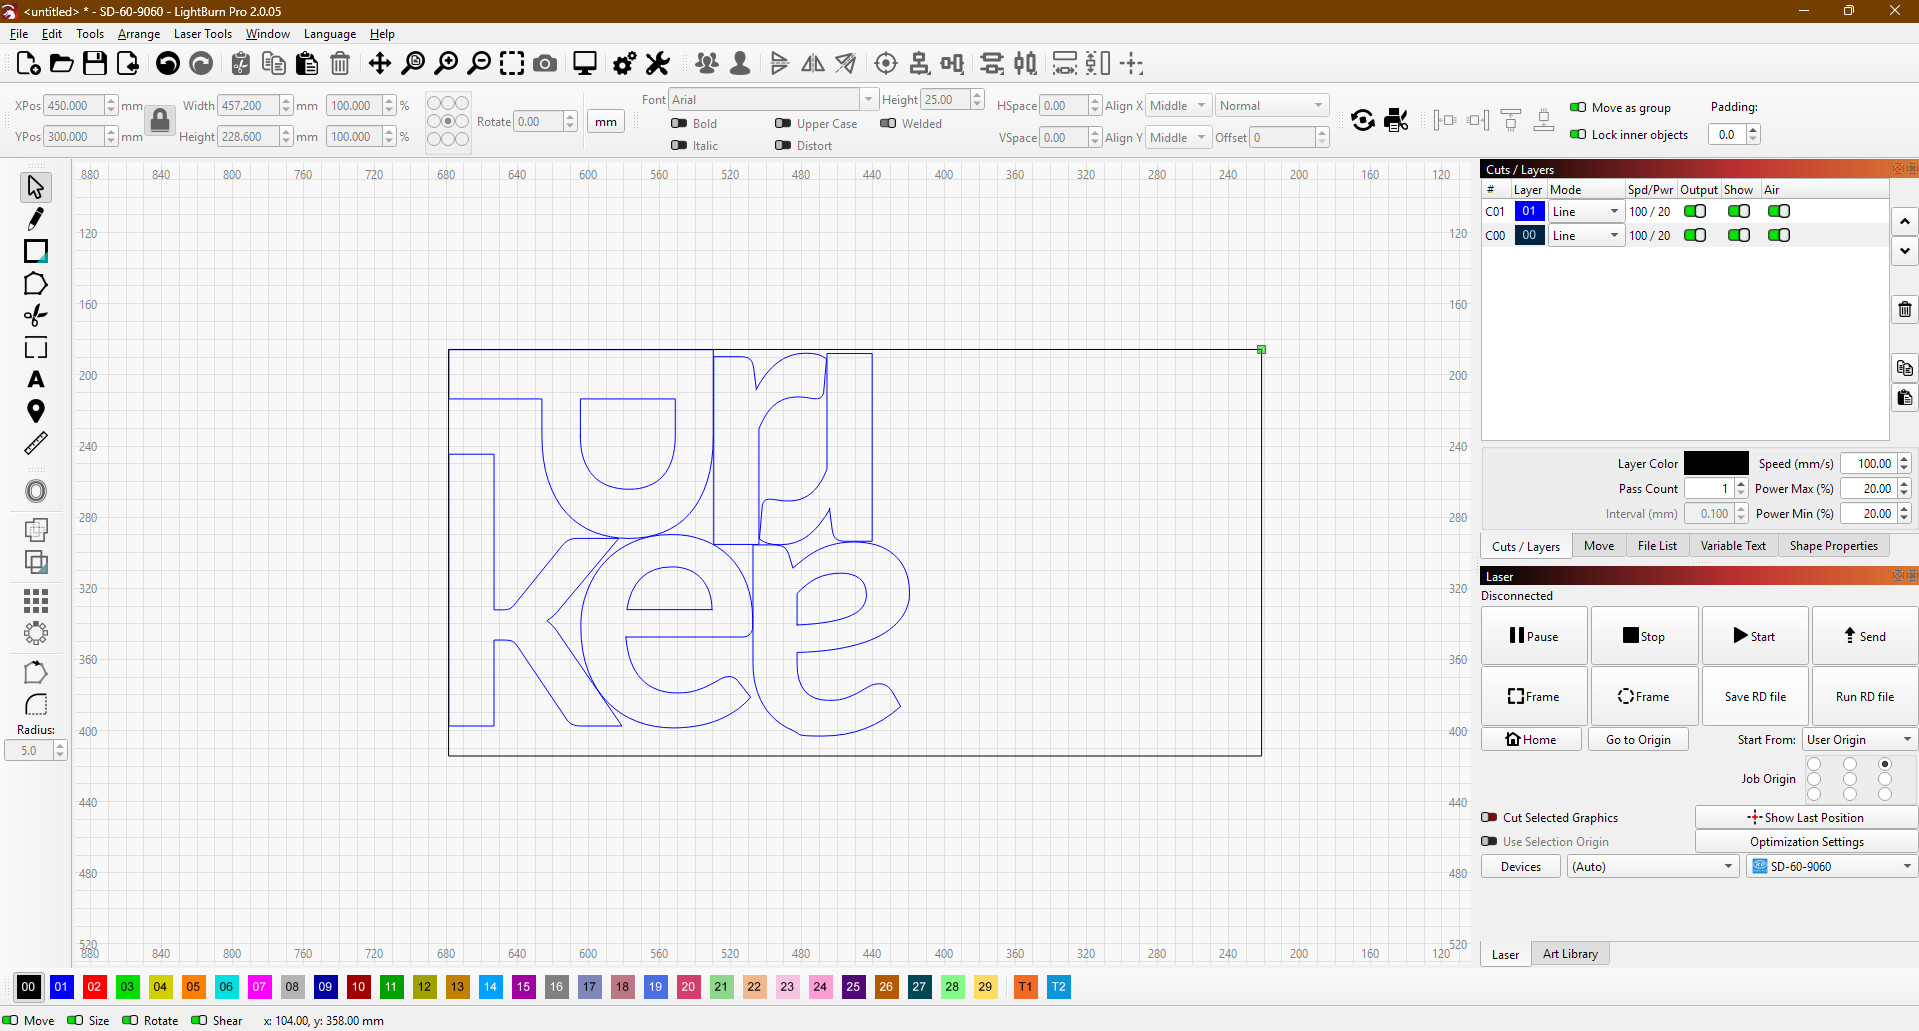
Task: Delete selection with toolbar trash icon
Action: (340, 64)
